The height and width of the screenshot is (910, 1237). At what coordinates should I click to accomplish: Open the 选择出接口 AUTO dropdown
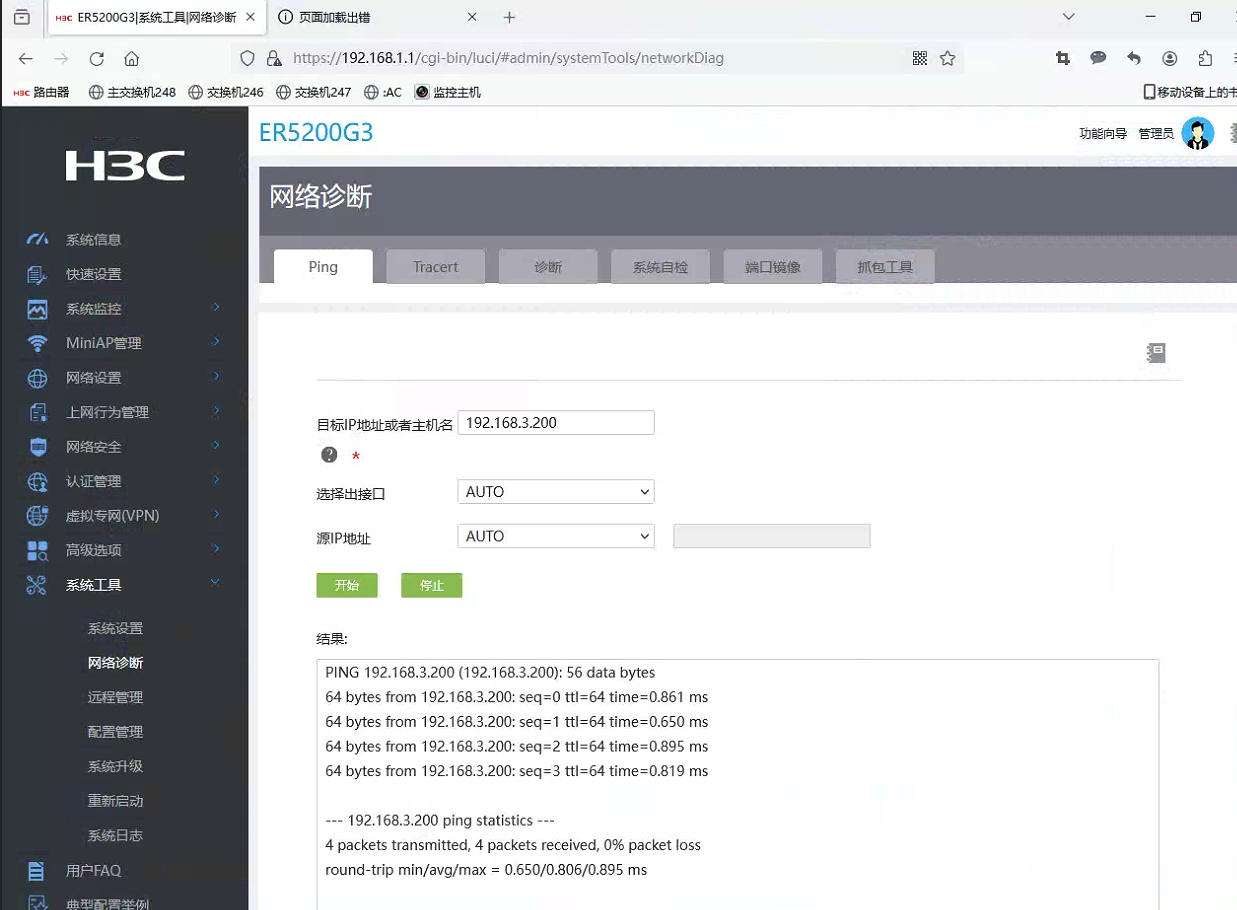(x=556, y=492)
